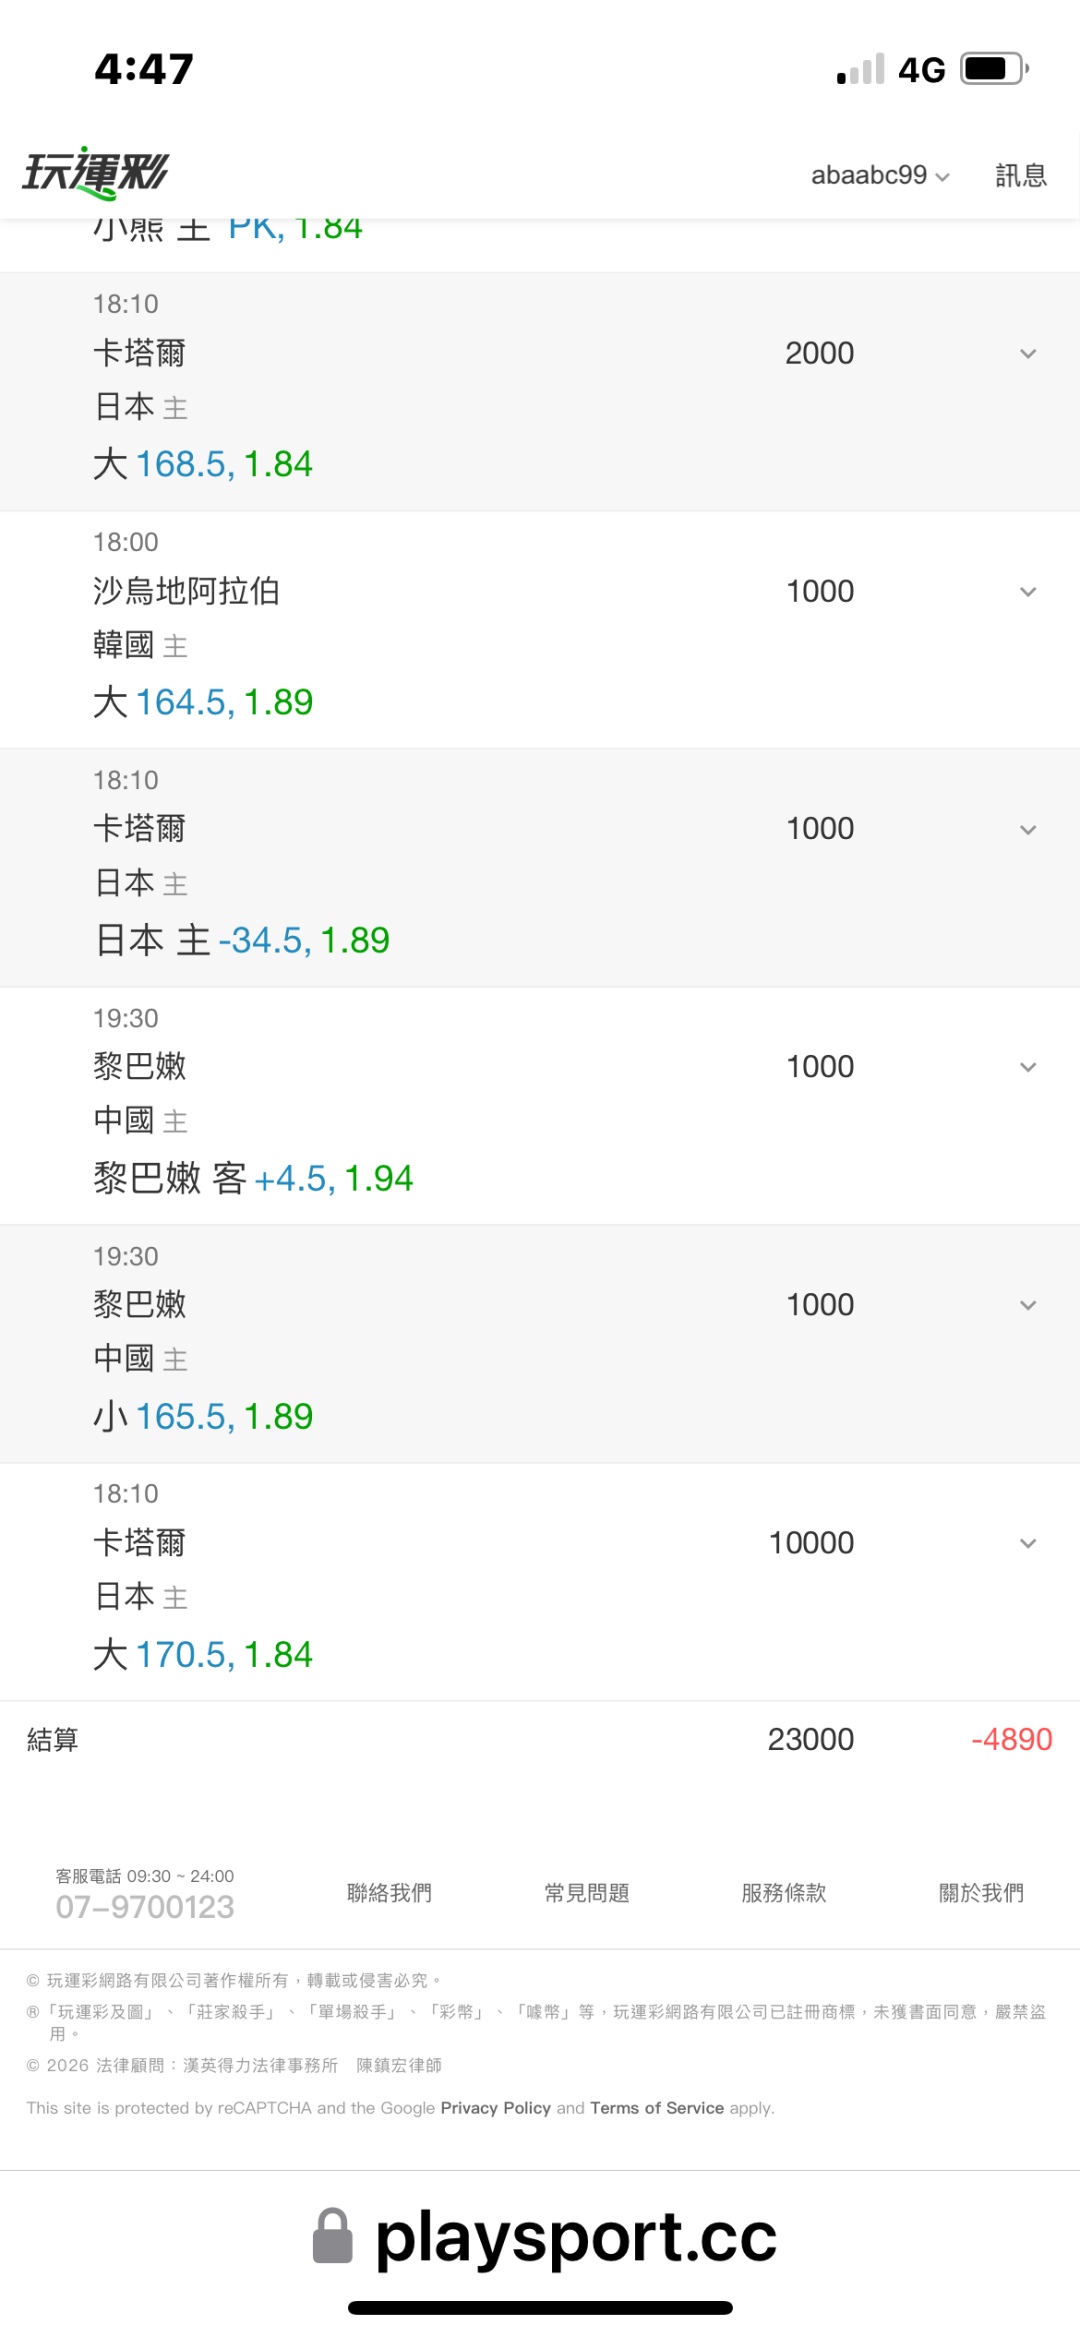Tap the lock icon beside playsport.cc
Screen dimensions: 1080x2337
tap(333, 2235)
